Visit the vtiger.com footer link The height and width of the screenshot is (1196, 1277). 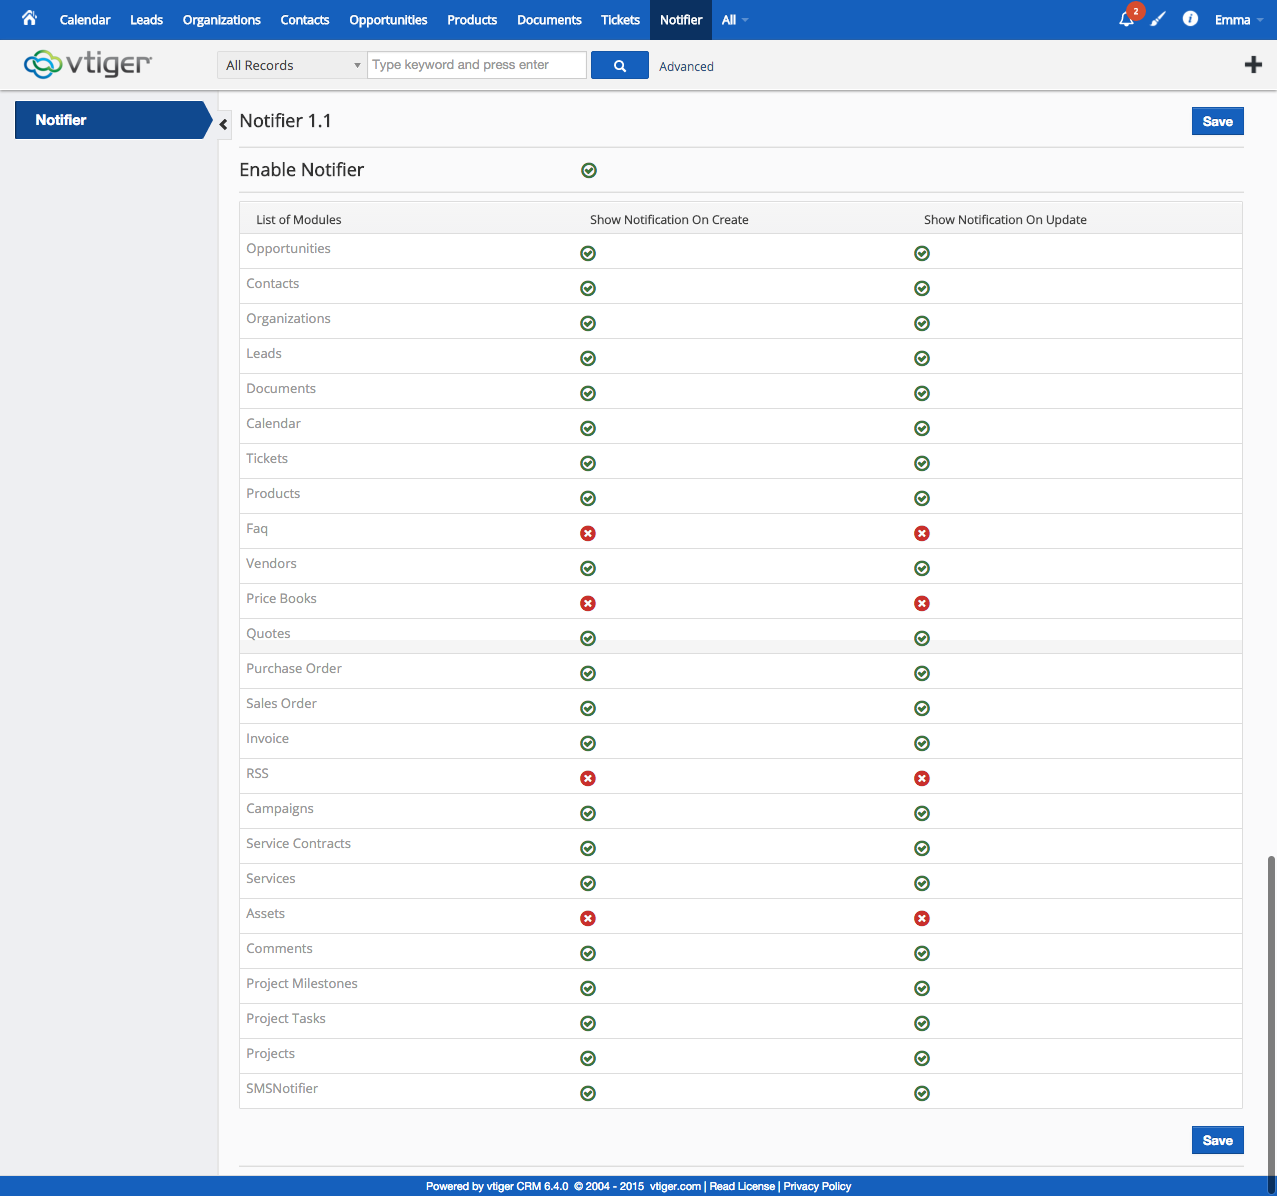[x=675, y=1186]
